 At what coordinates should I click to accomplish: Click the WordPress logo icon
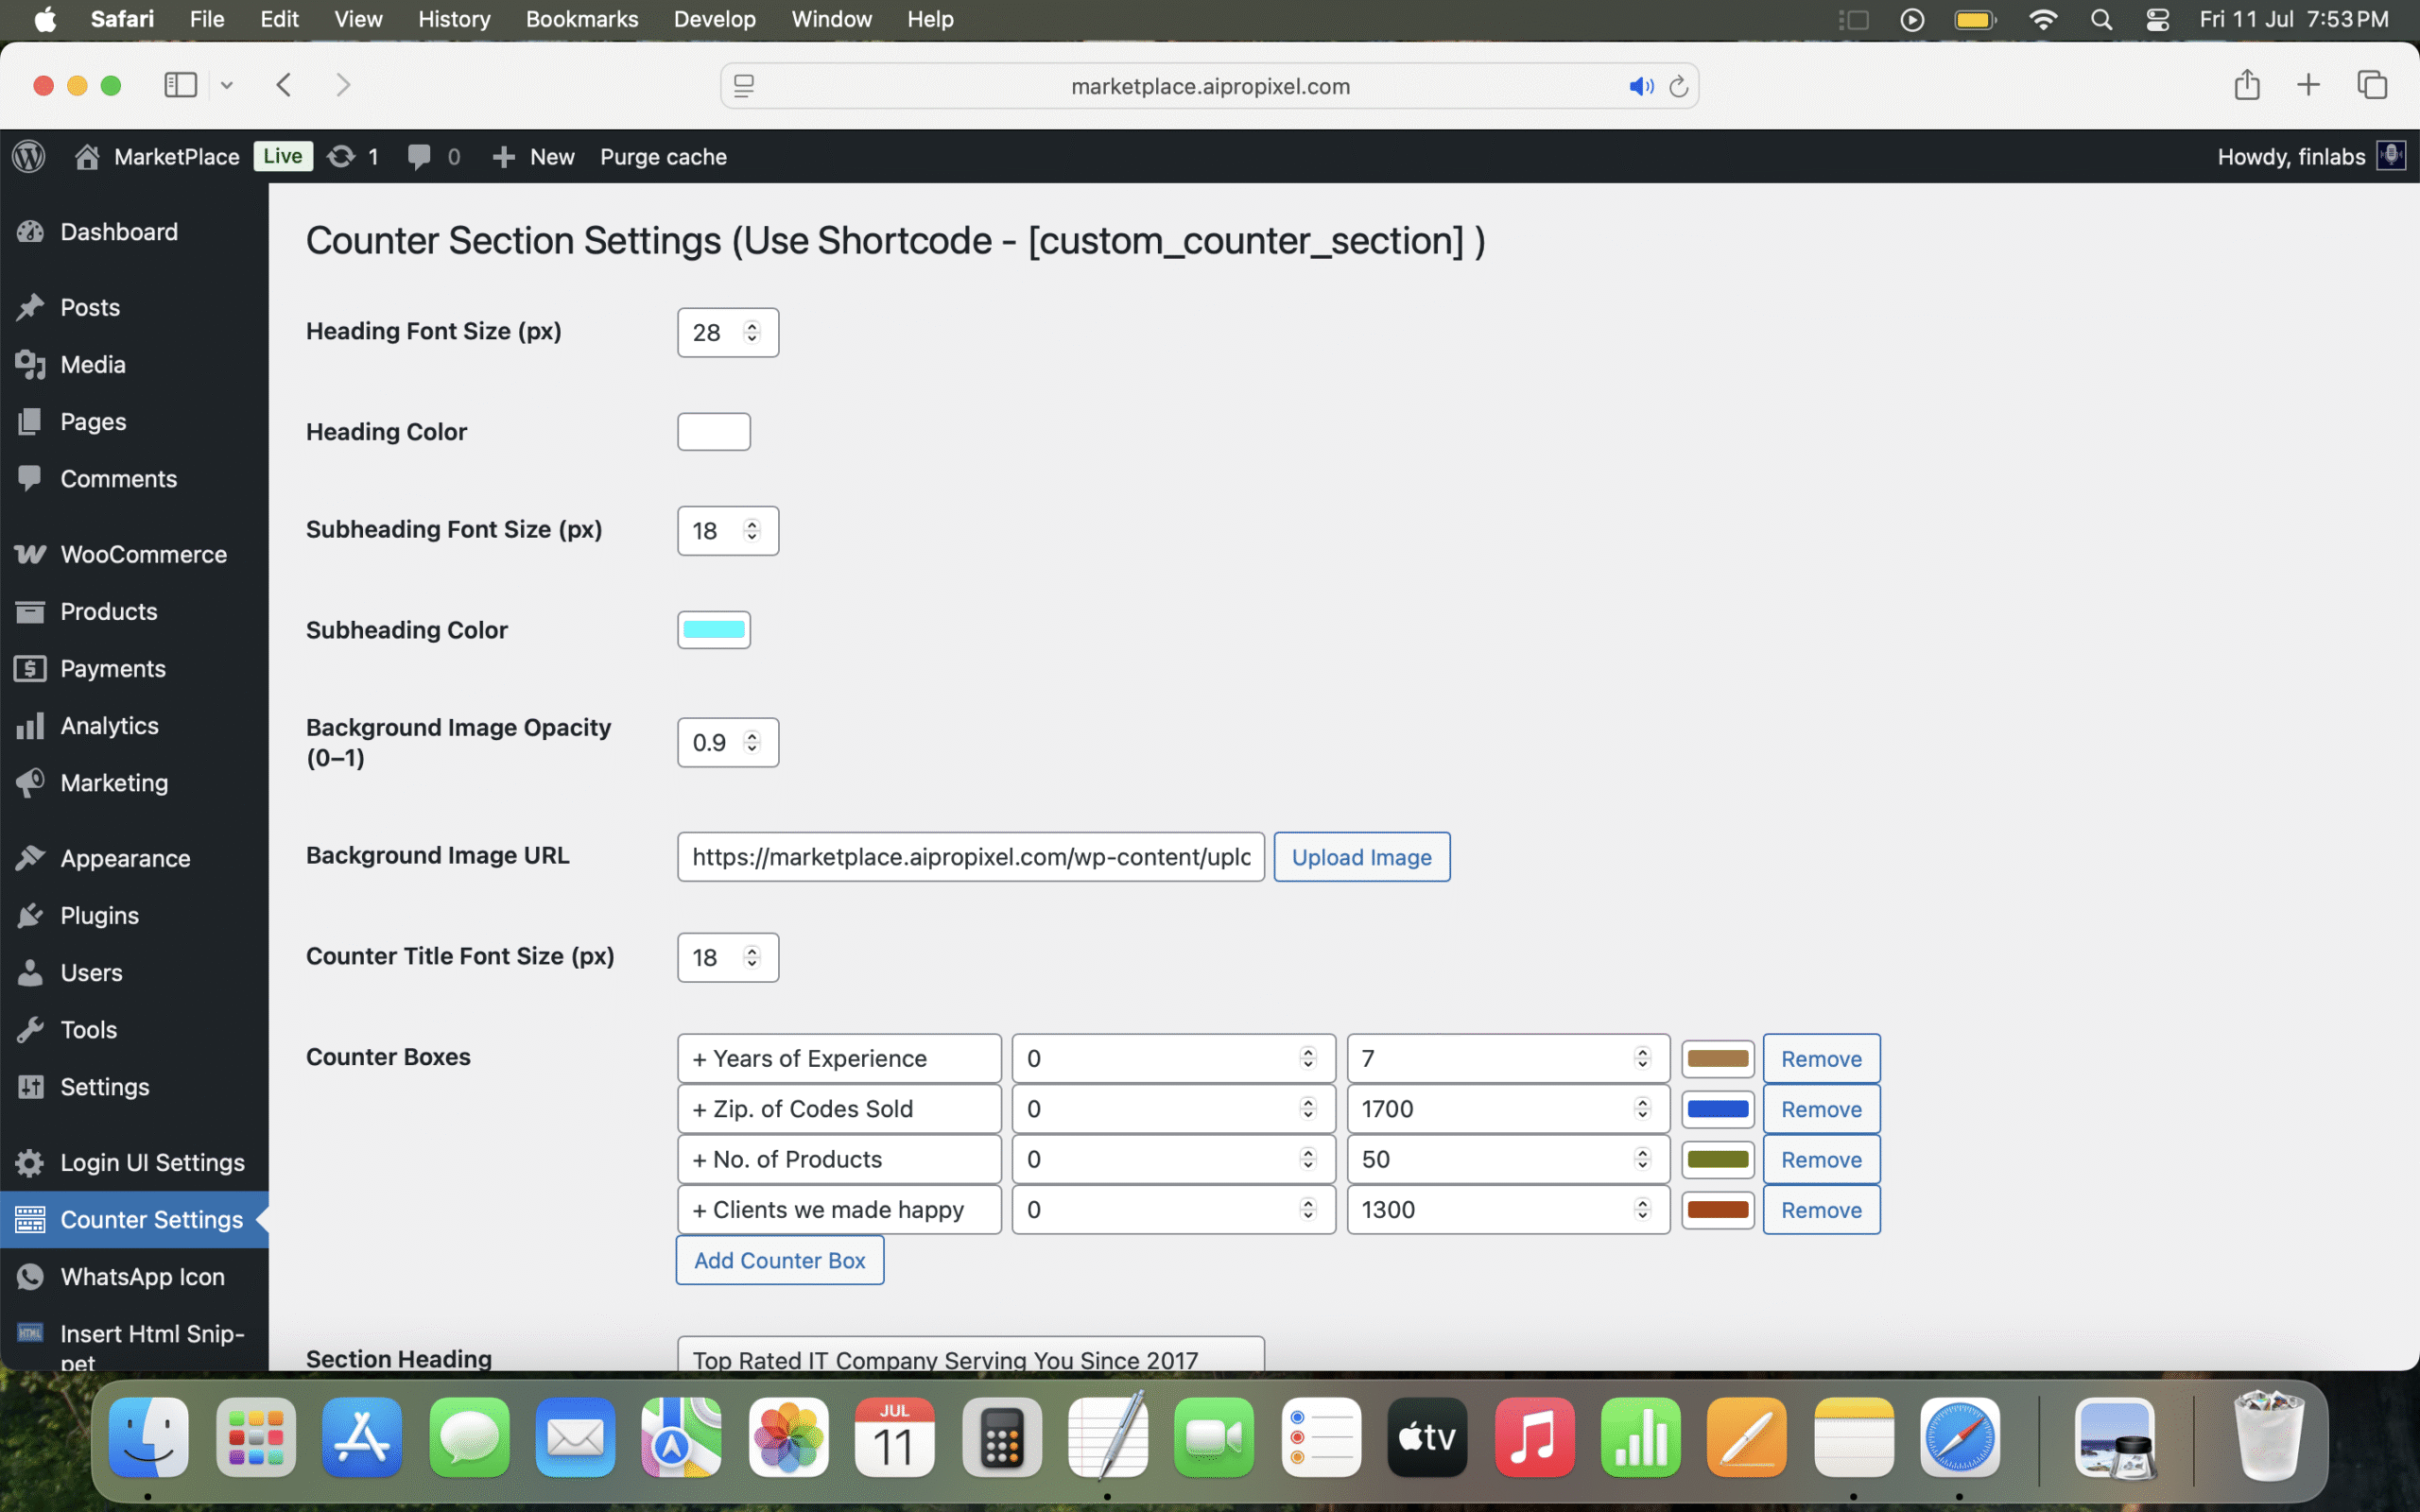coord(29,156)
